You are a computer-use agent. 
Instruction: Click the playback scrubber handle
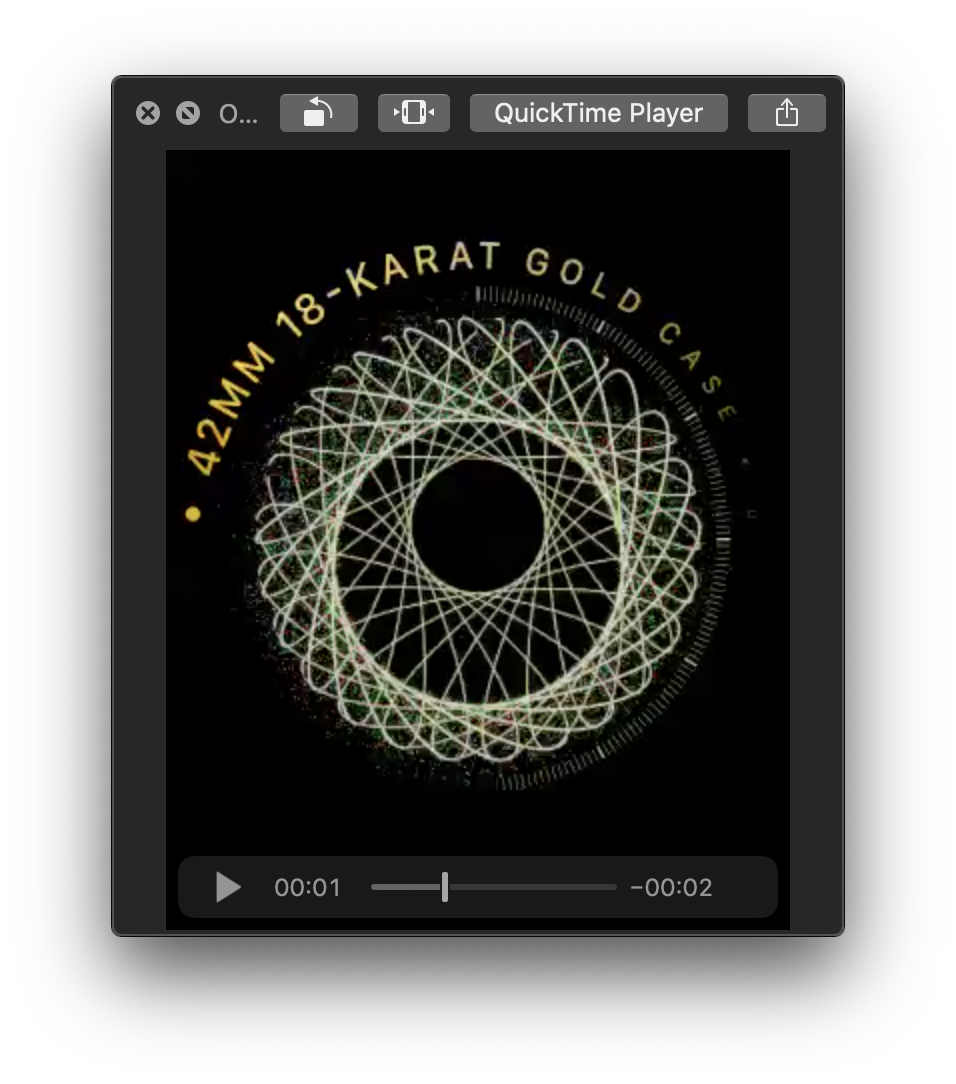coord(445,887)
